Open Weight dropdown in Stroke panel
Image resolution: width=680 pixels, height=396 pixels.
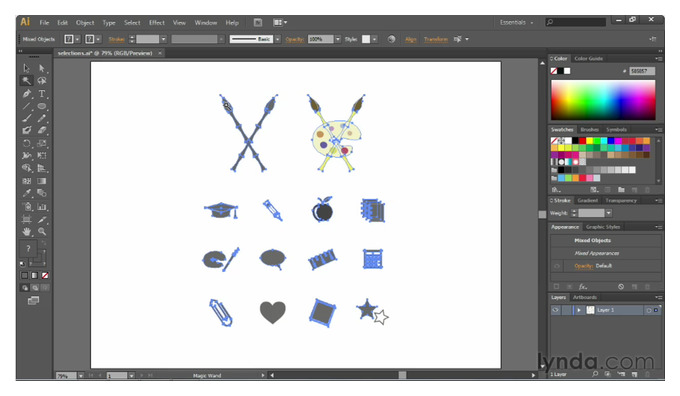point(608,213)
